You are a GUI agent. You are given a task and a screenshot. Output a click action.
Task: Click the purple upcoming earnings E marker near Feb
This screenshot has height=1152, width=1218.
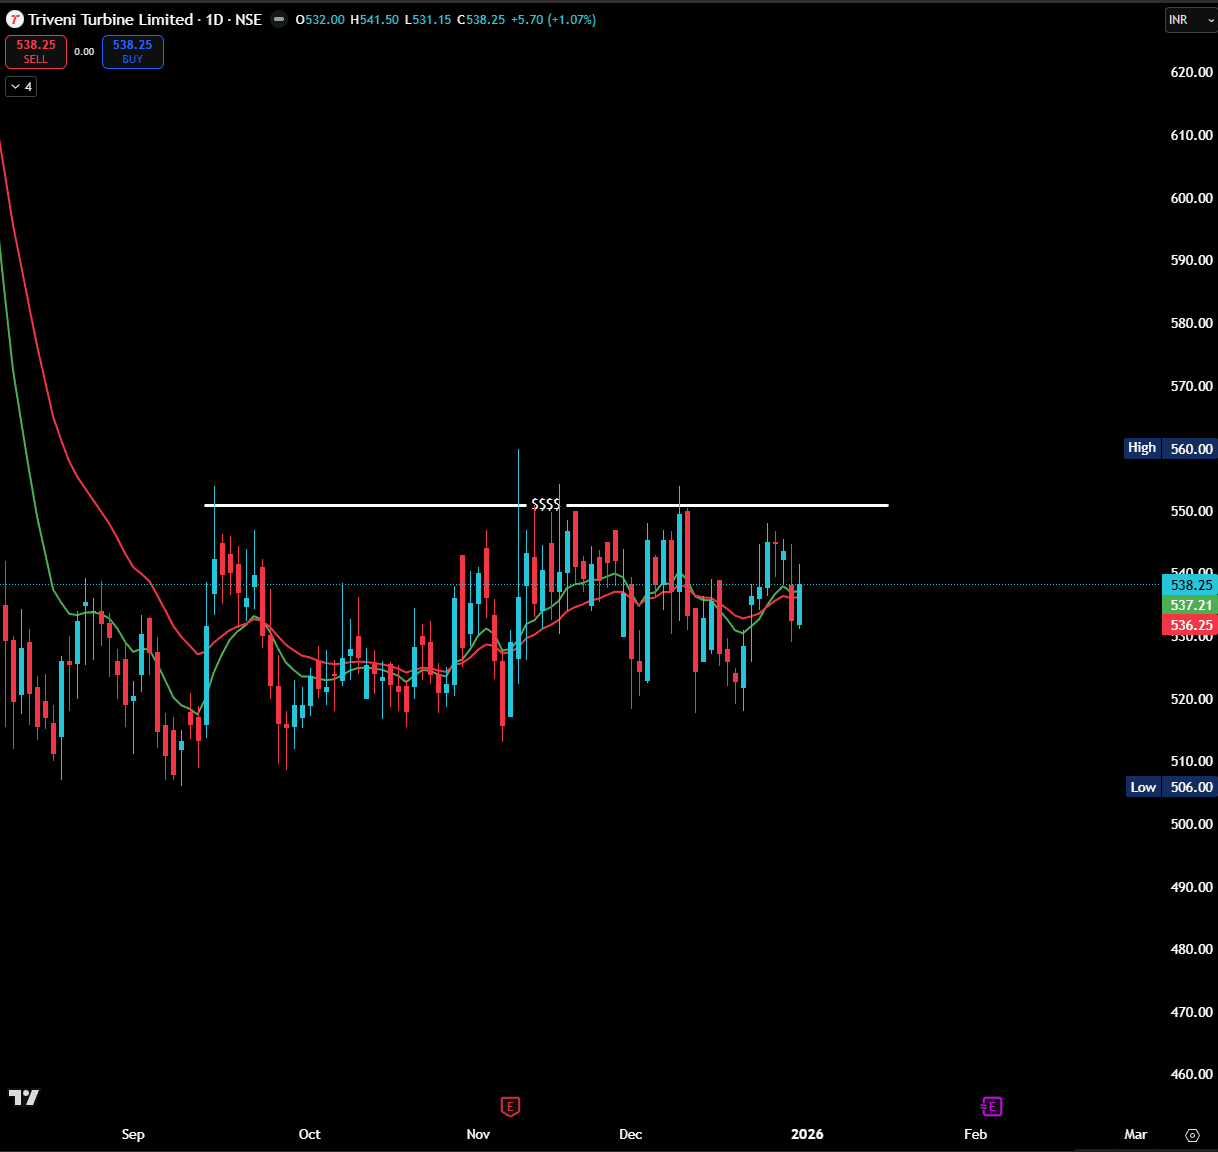pyautogui.click(x=991, y=1106)
